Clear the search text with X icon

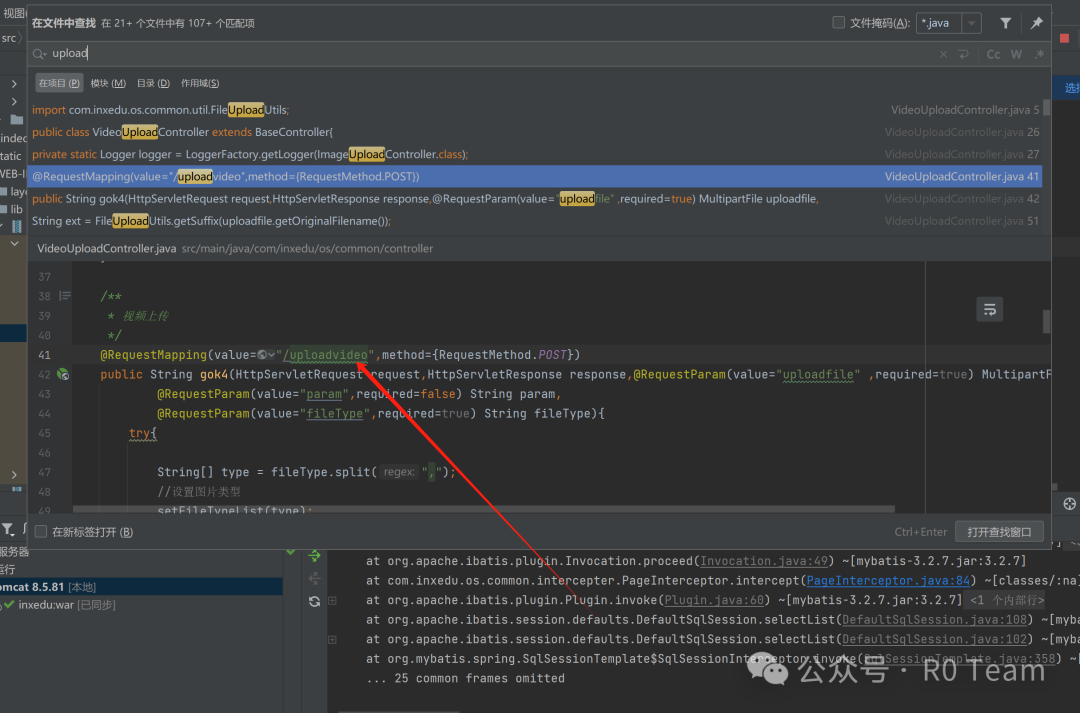coord(943,54)
